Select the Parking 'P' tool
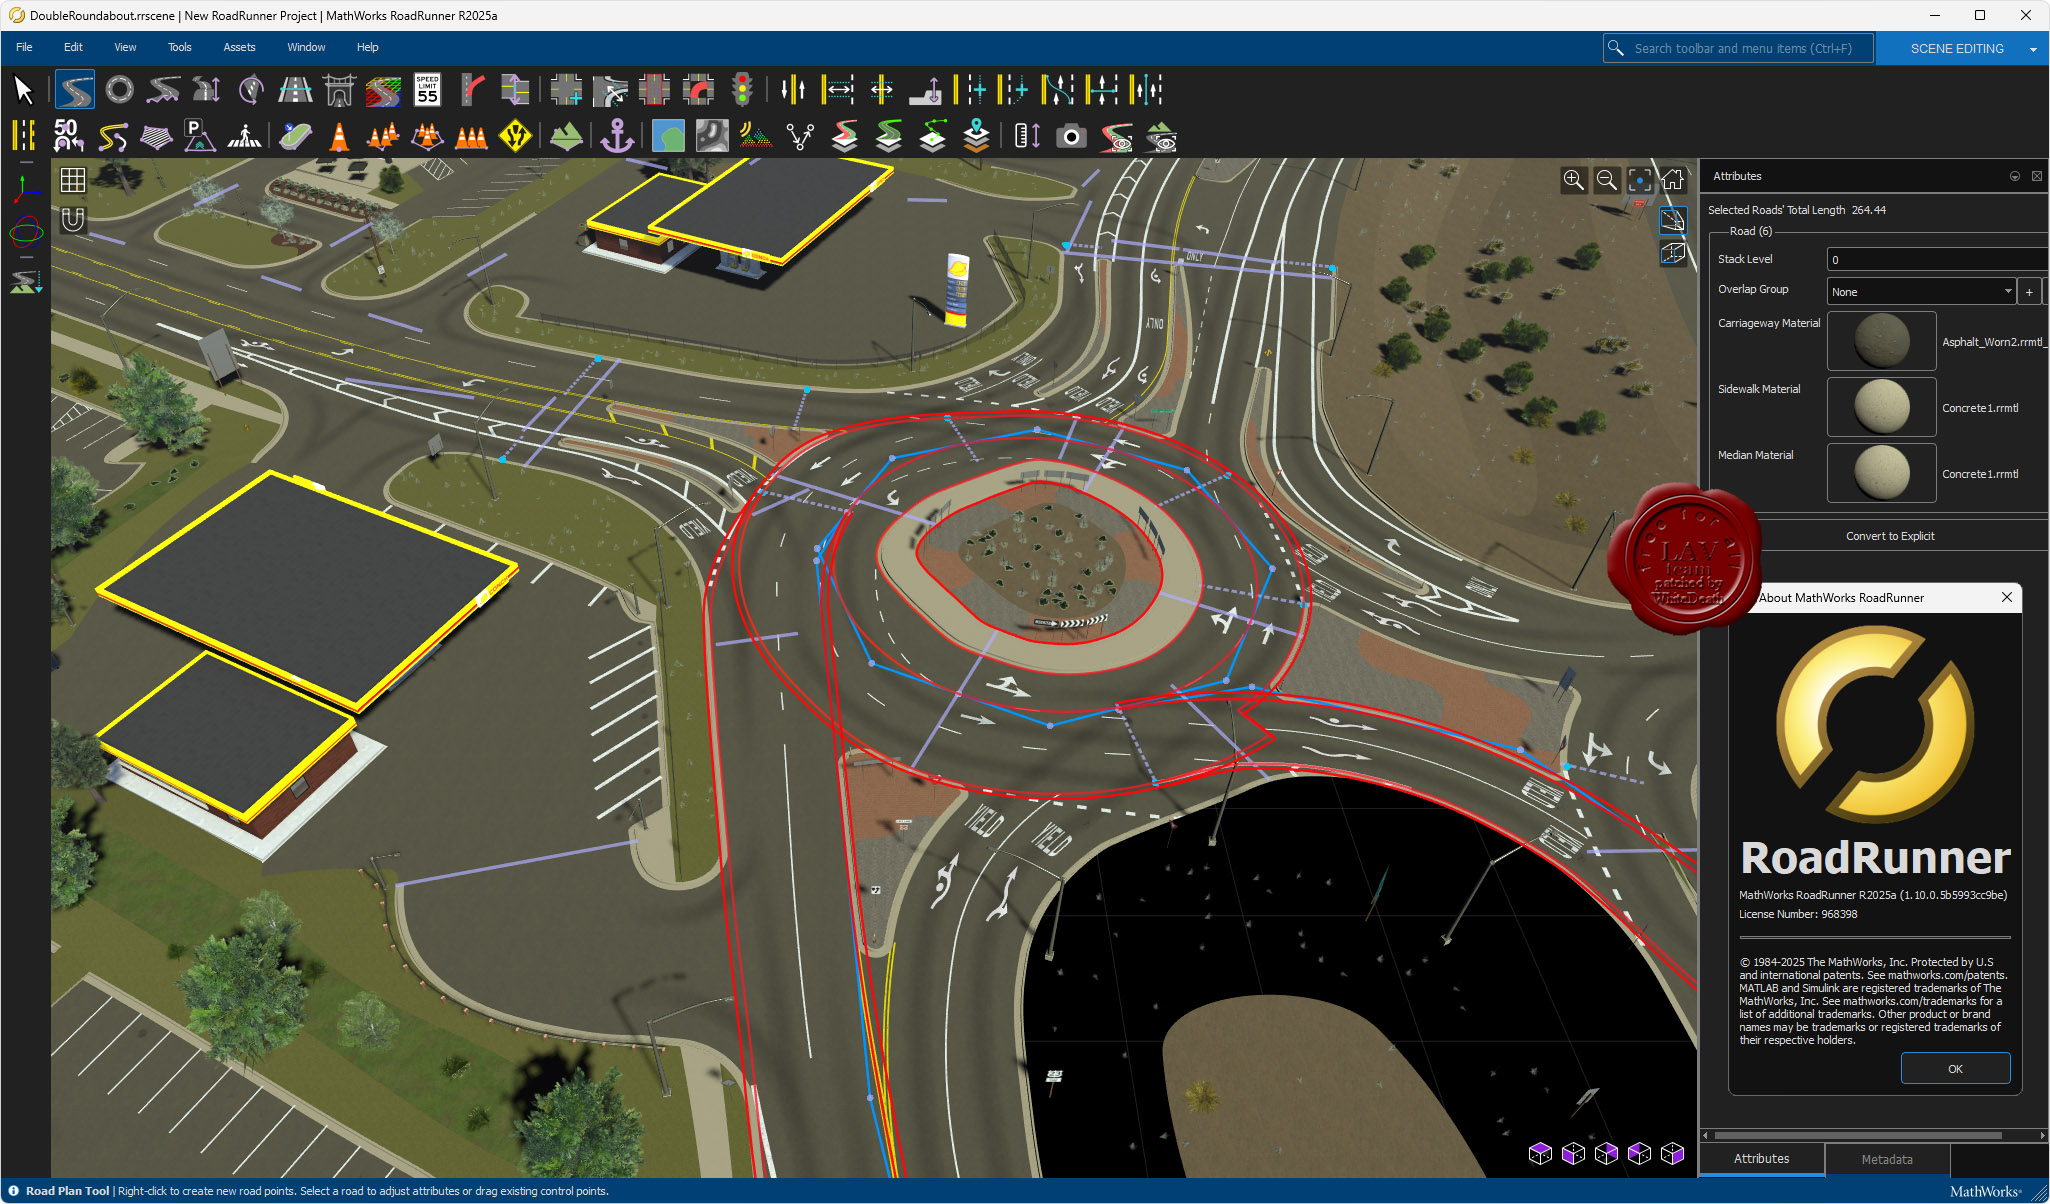This screenshot has width=2050, height=1204. click(x=199, y=135)
